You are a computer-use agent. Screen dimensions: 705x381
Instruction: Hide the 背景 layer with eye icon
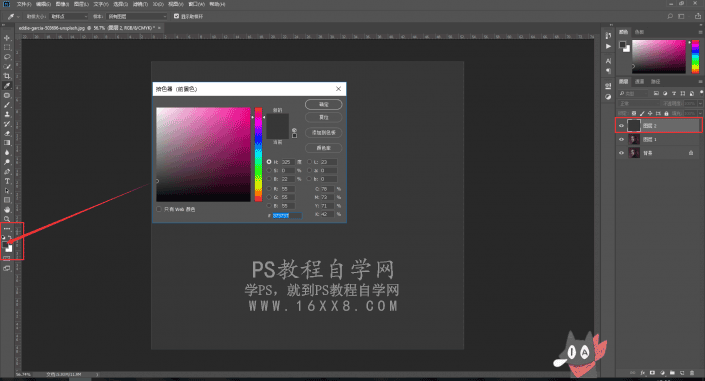click(x=621, y=153)
